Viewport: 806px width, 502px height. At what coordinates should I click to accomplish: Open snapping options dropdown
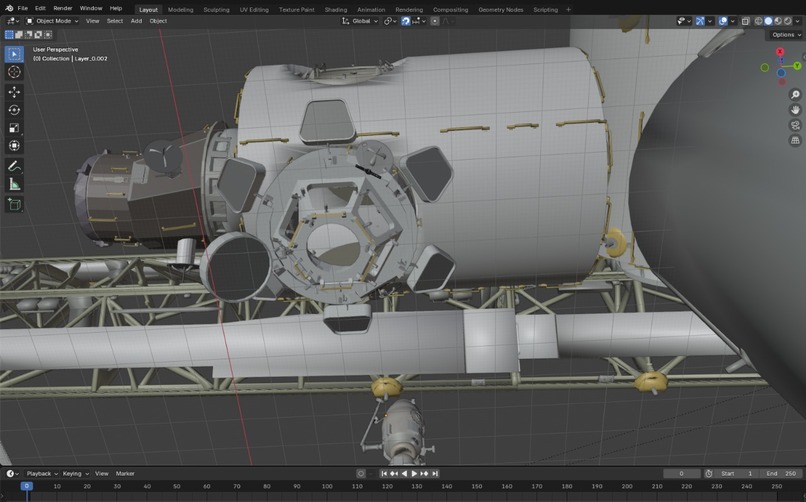pyautogui.click(x=419, y=21)
